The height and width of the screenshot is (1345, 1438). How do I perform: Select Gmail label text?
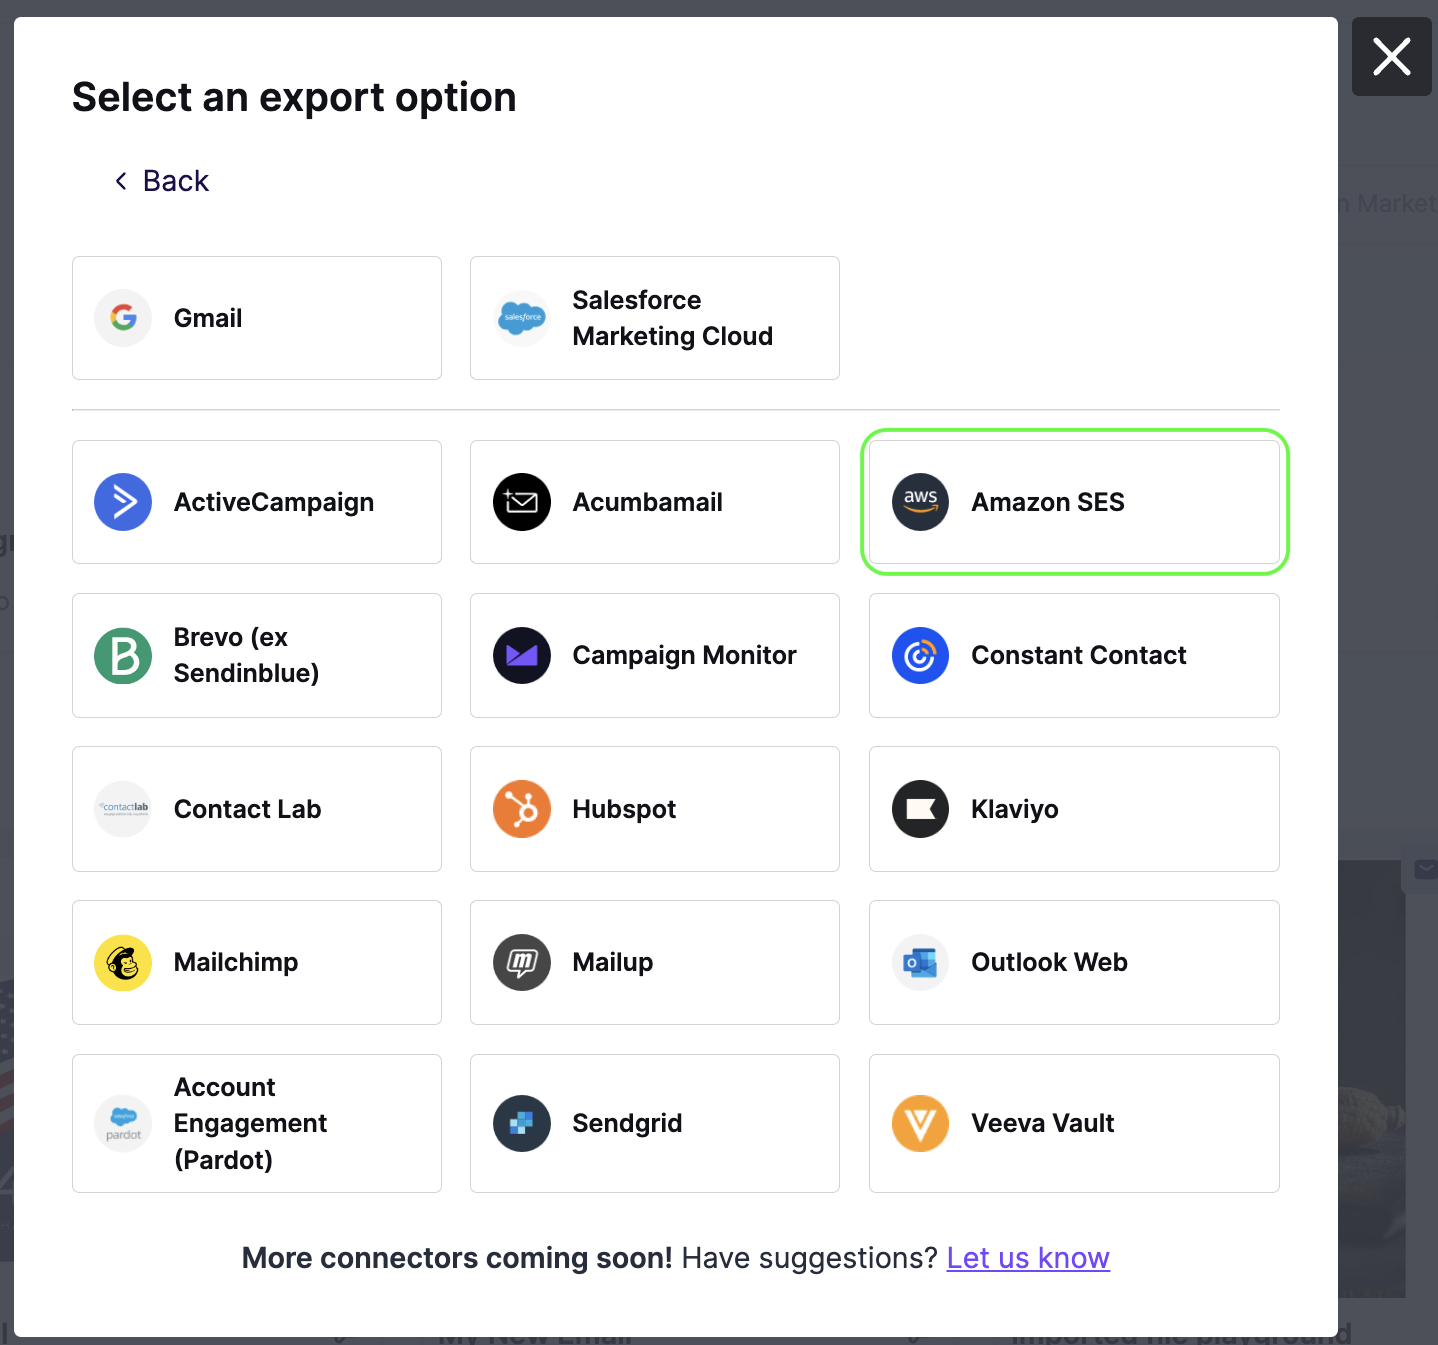pos(208,318)
